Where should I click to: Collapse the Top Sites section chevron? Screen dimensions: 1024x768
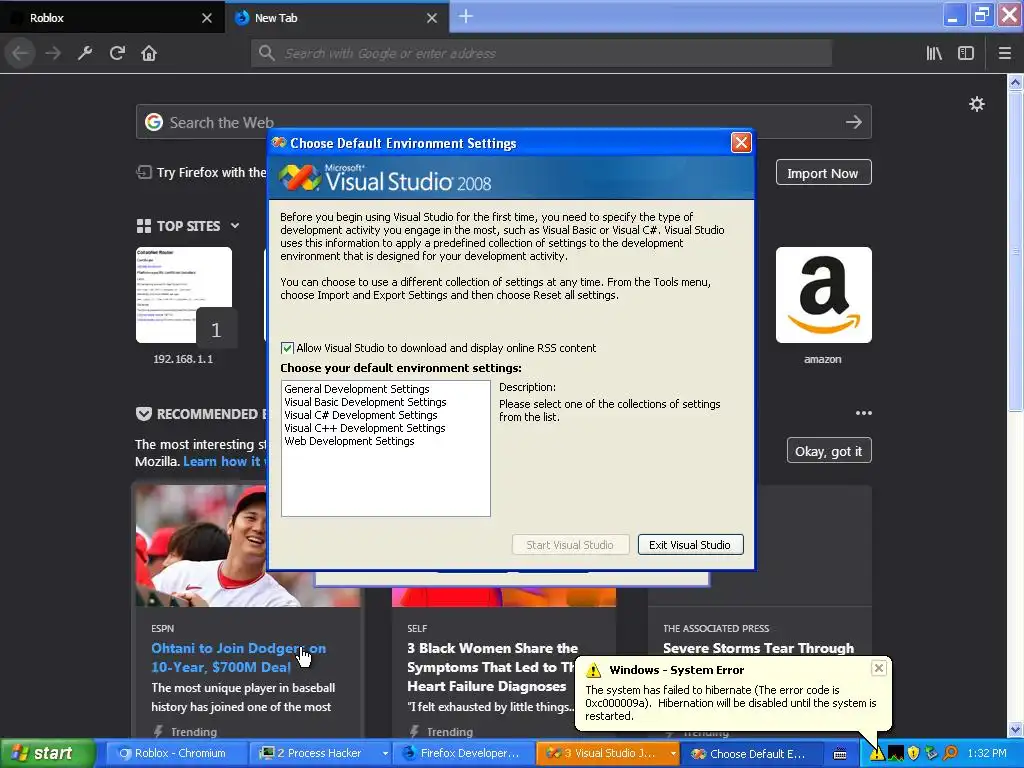[x=235, y=226]
